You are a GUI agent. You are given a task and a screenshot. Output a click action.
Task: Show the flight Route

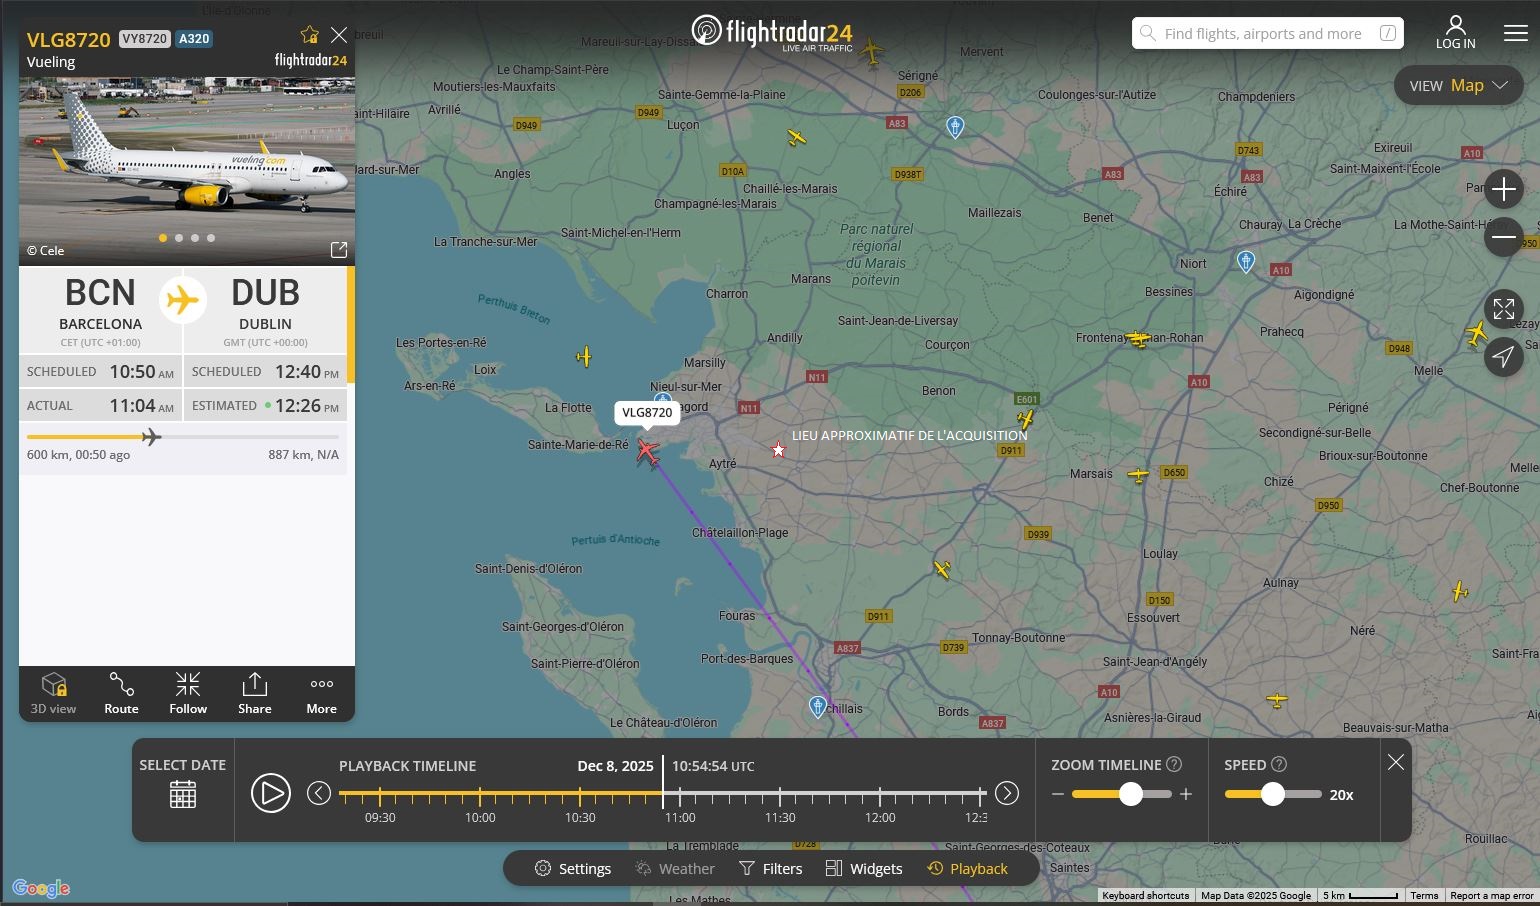pos(121,693)
